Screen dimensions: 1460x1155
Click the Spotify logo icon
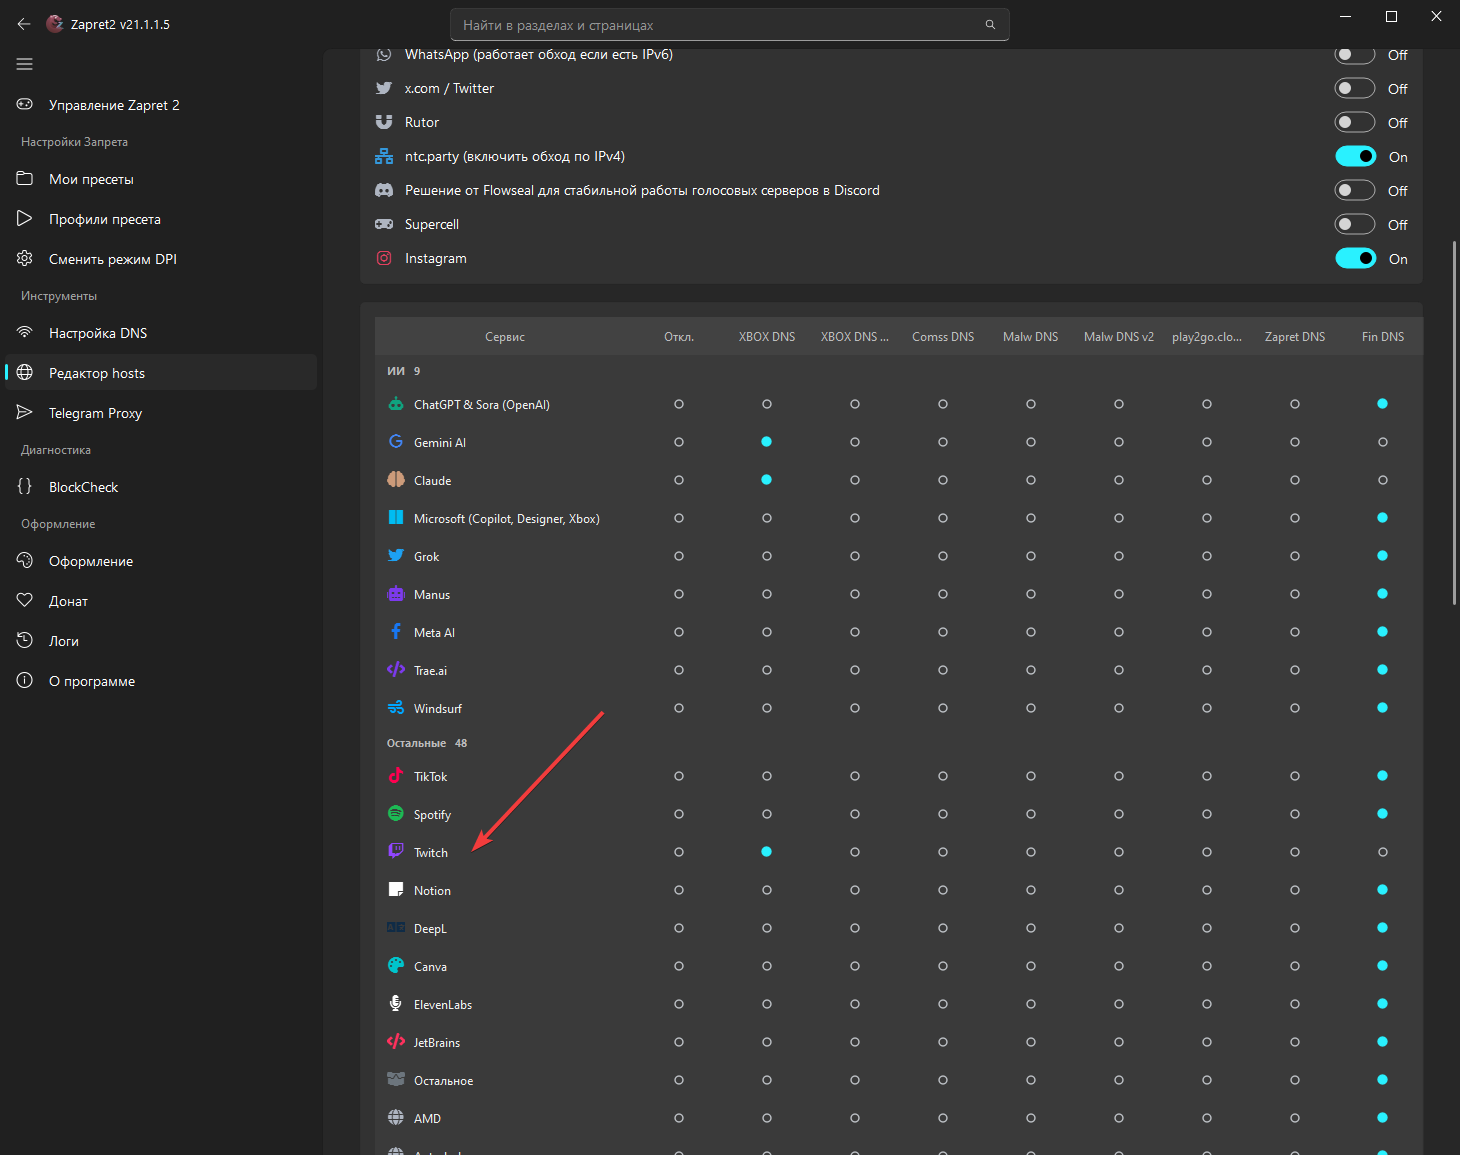[396, 814]
